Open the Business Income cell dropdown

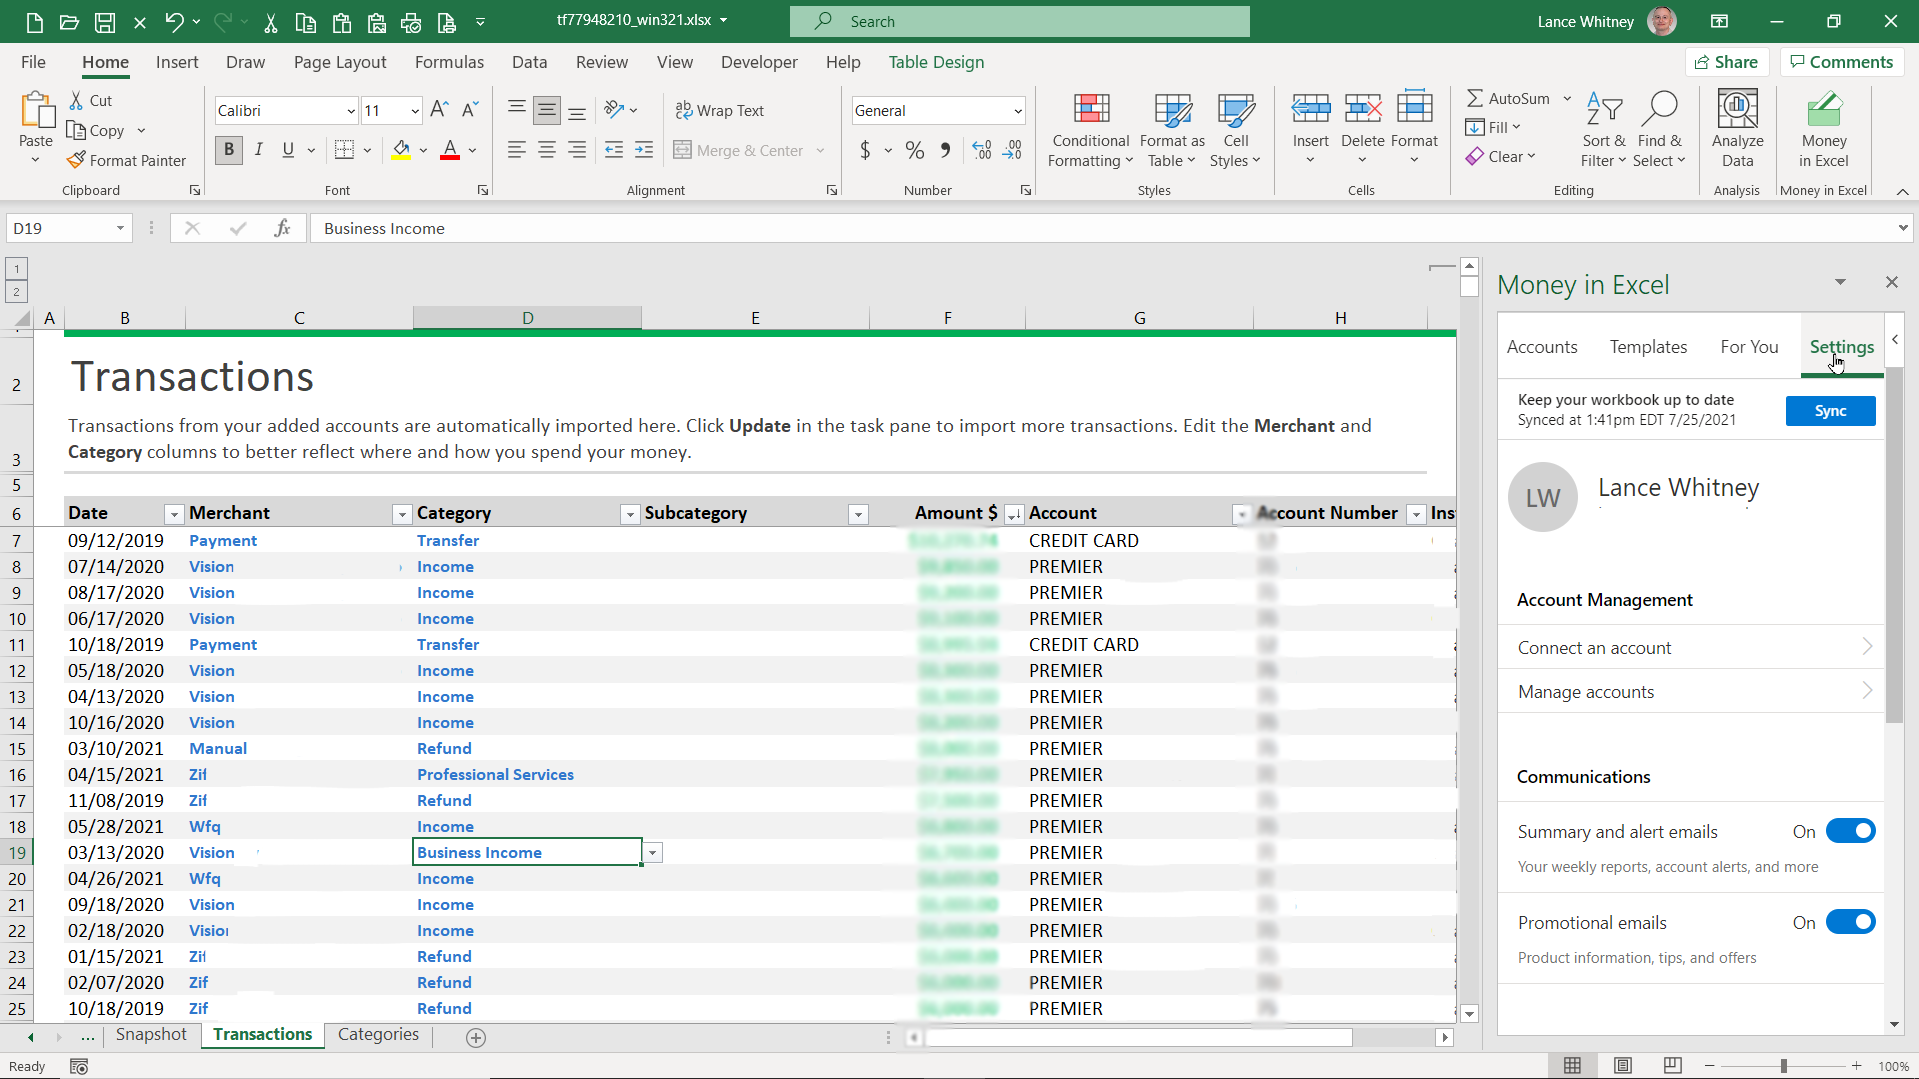[x=652, y=852]
